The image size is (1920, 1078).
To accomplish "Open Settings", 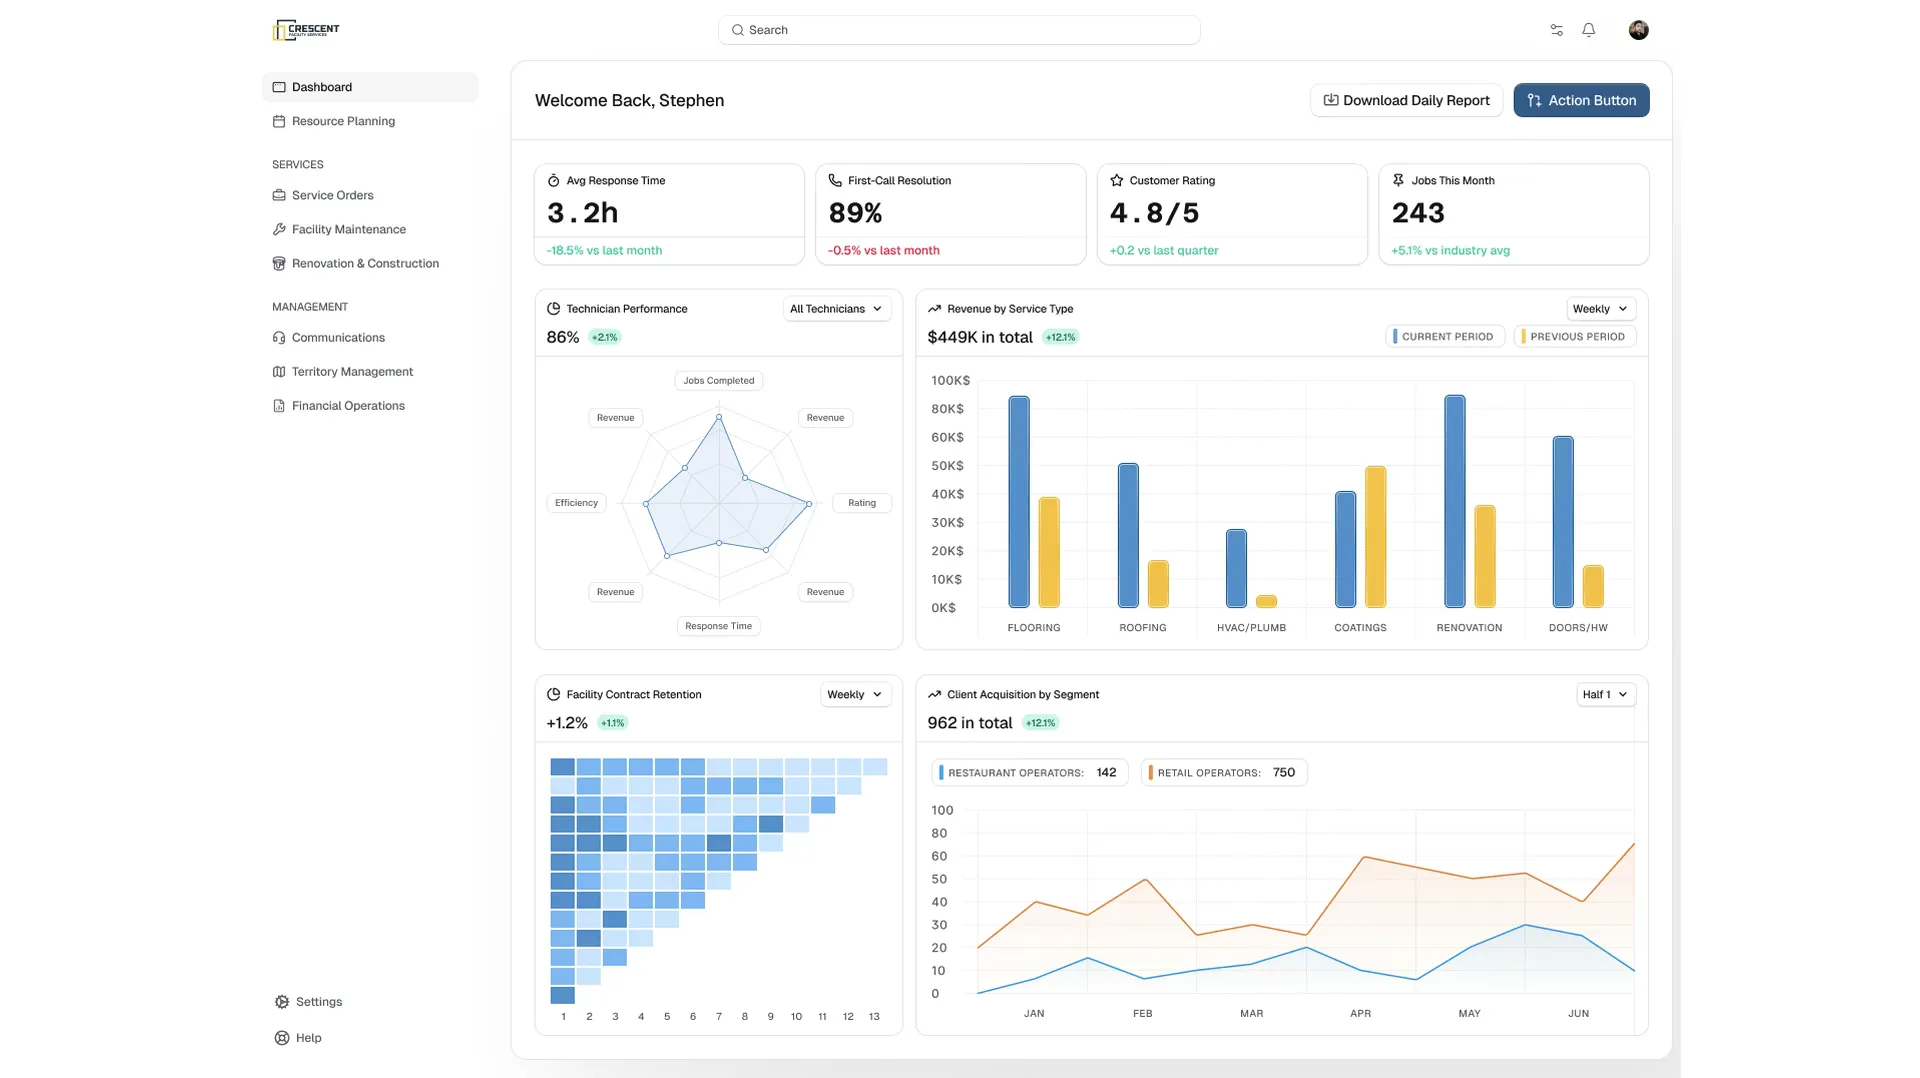I will [x=308, y=1002].
